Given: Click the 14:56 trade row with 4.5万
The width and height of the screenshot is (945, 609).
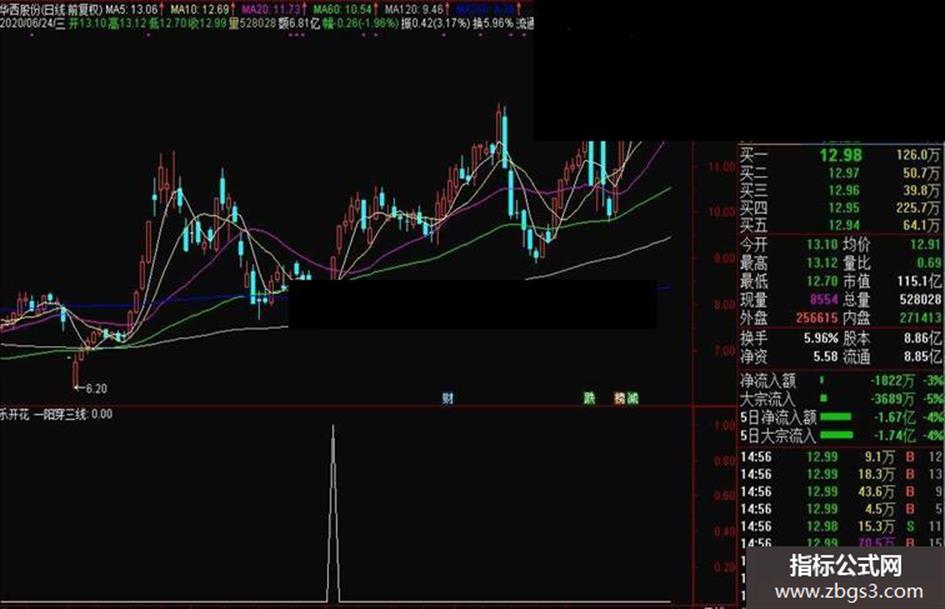Looking at the screenshot, I should [841, 510].
